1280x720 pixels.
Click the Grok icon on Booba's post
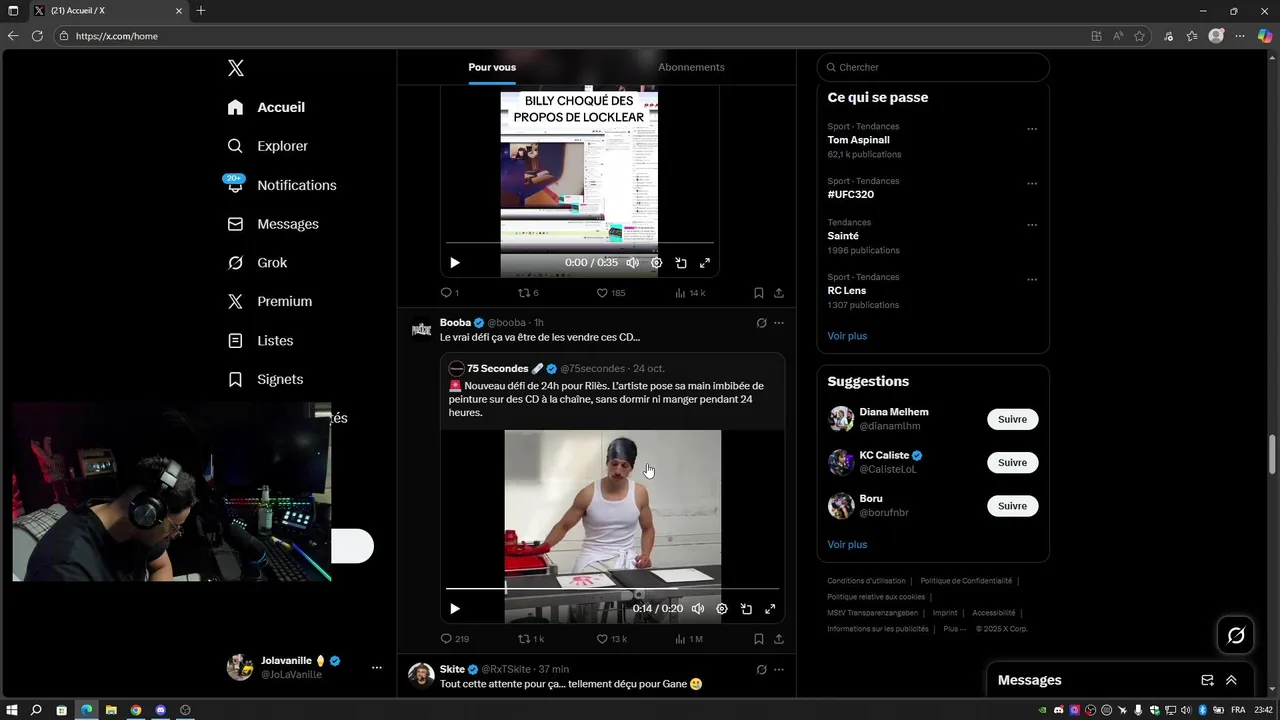pyautogui.click(x=761, y=323)
